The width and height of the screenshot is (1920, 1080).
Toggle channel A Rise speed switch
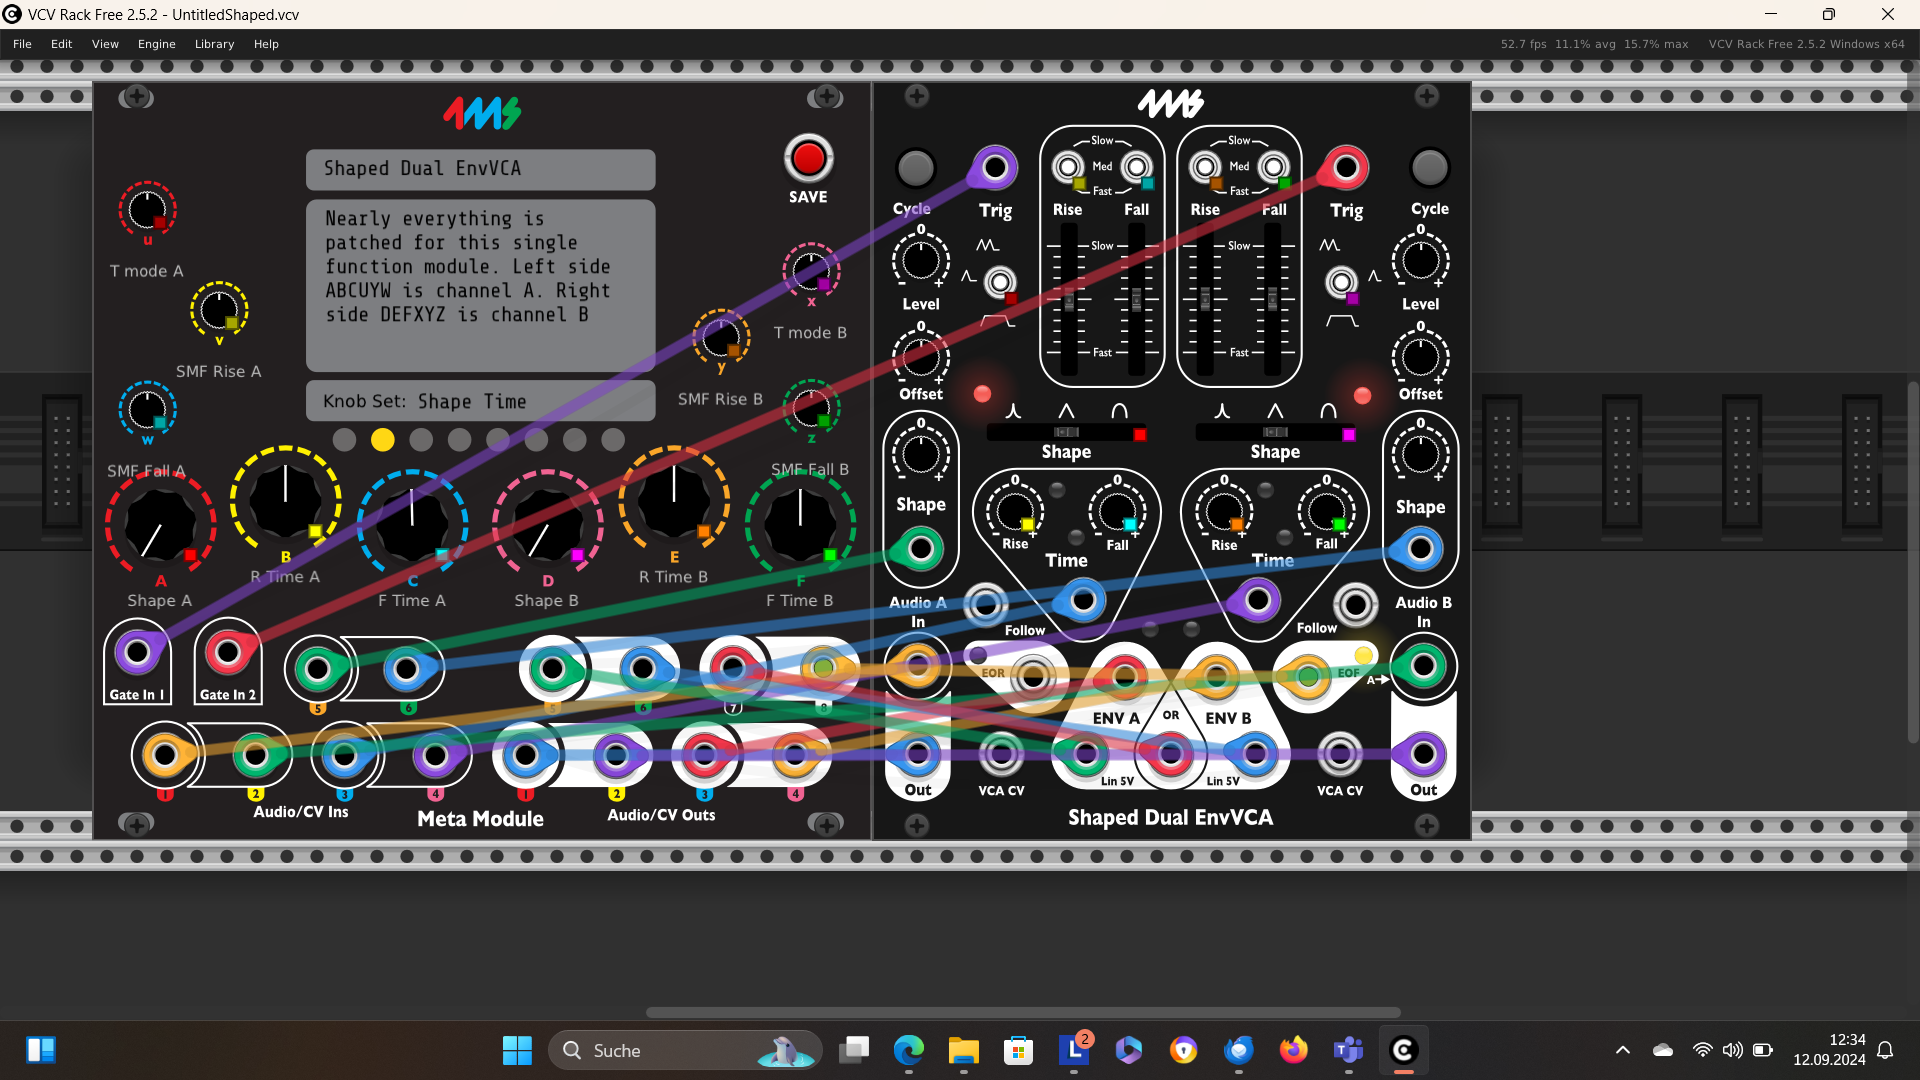[x=1068, y=167]
